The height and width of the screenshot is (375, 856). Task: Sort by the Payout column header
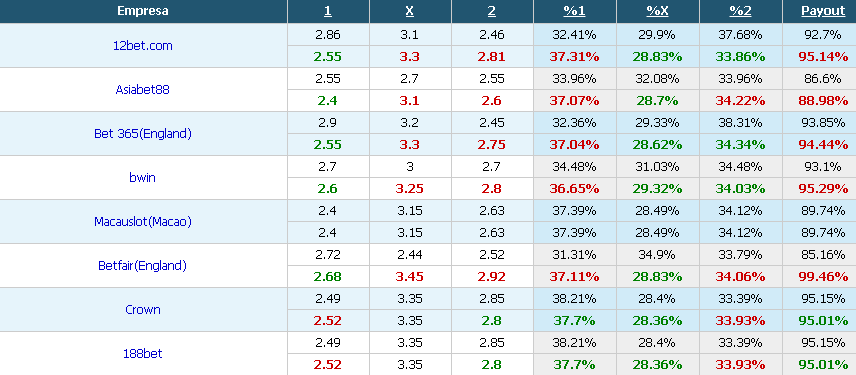[x=823, y=11]
